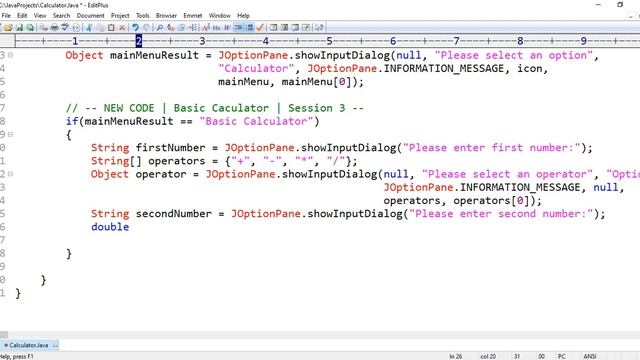Open the Document menu

pyautogui.click(x=90, y=16)
